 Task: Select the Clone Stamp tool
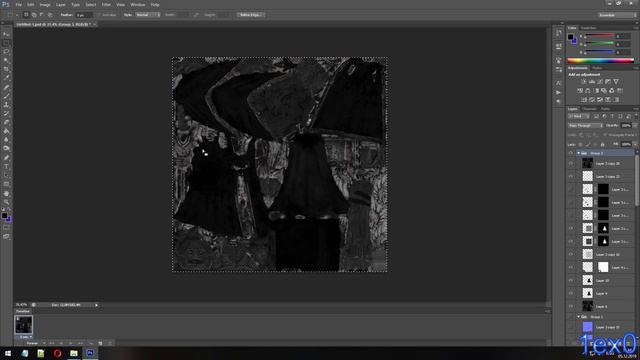pos(6,105)
